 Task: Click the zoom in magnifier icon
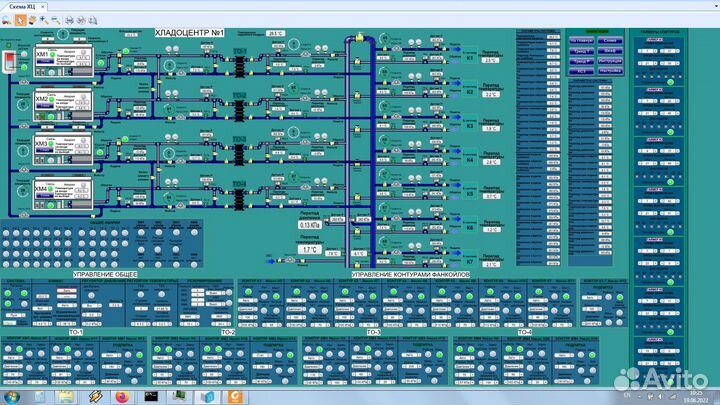click(43, 19)
